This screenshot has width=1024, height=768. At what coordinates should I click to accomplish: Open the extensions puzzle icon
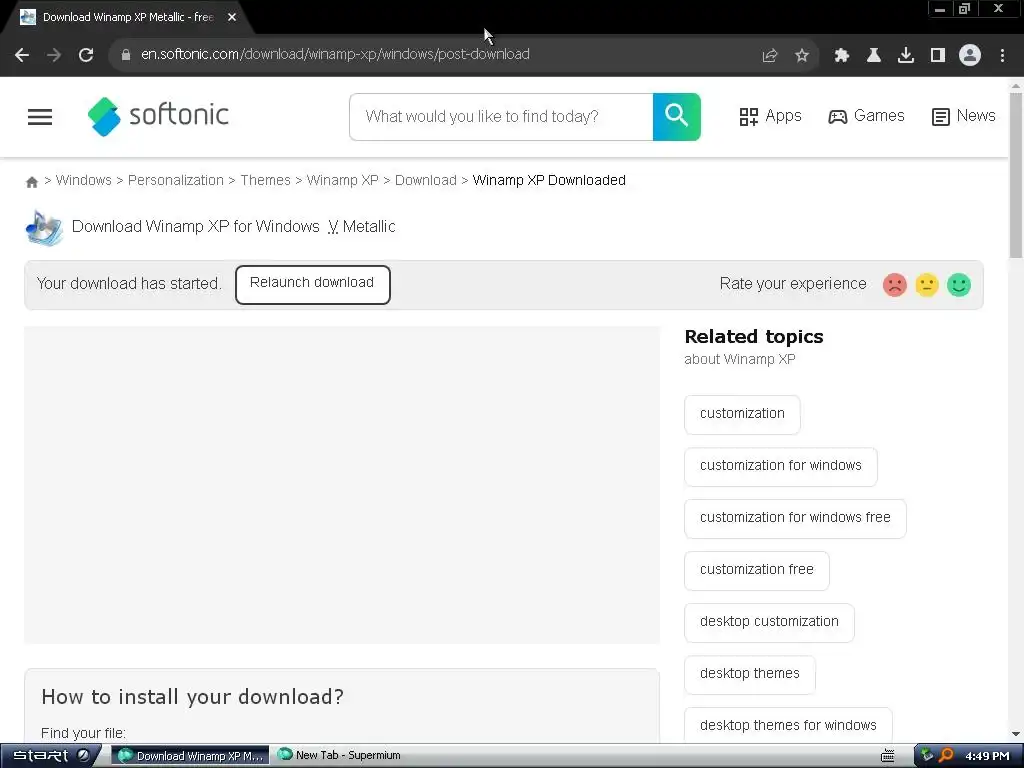(x=842, y=56)
